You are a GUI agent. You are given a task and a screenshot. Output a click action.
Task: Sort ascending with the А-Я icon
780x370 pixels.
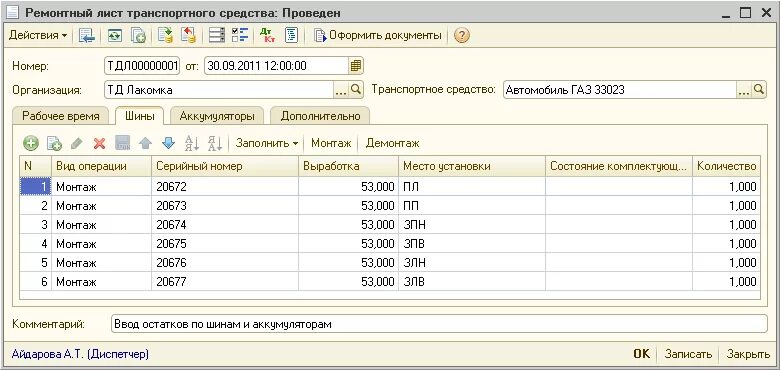click(192, 144)
